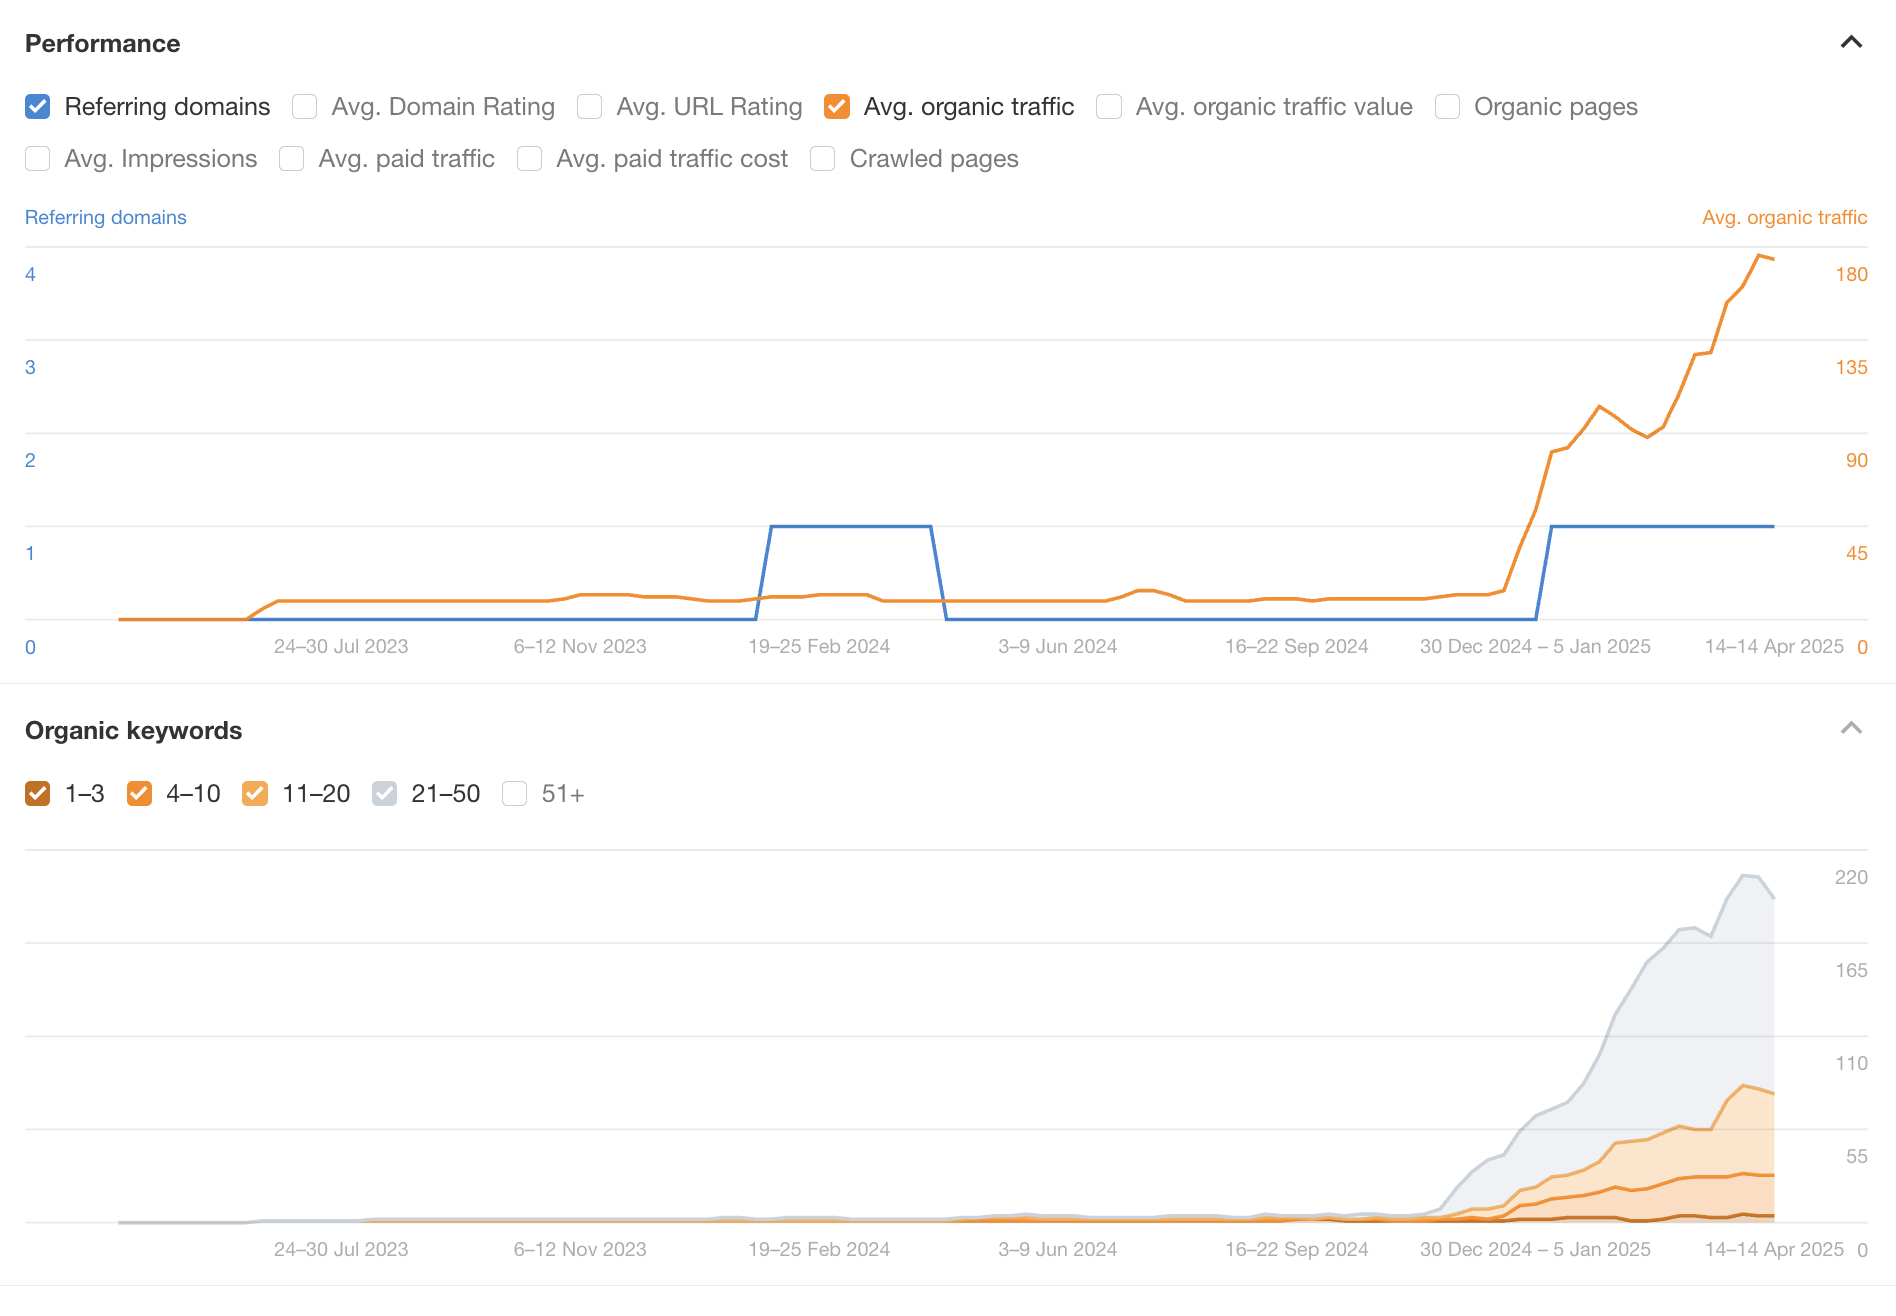Uncheck the Referring domains checkbox

pos(38,107)
